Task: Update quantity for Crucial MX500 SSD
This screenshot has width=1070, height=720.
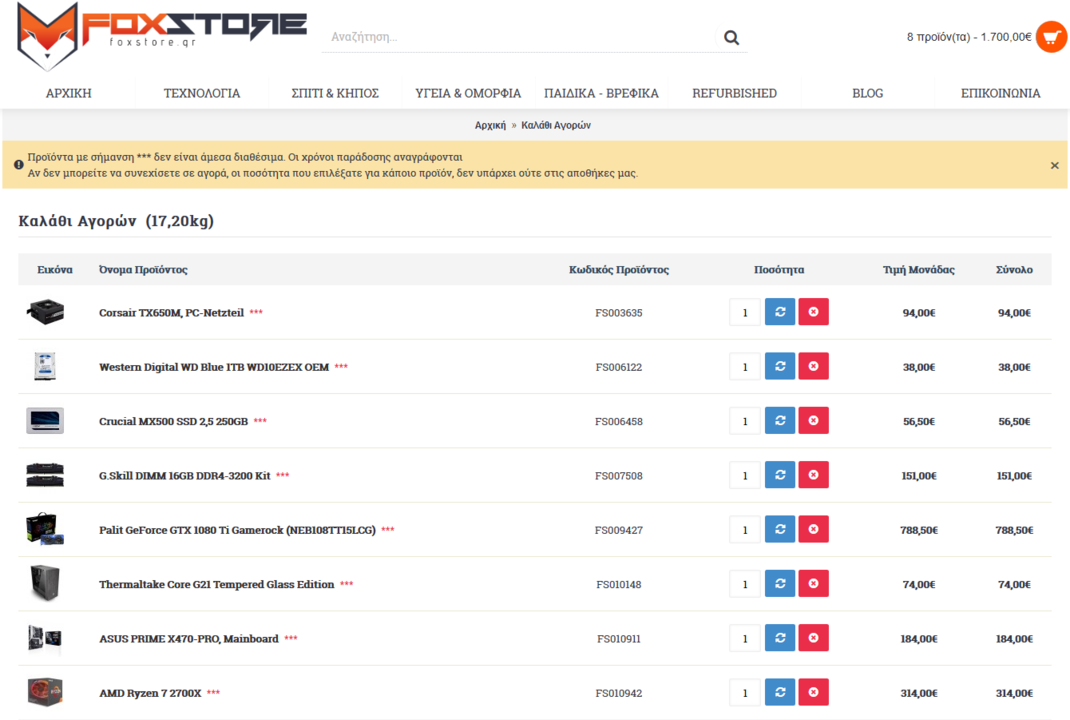Action: pos(779,420)
